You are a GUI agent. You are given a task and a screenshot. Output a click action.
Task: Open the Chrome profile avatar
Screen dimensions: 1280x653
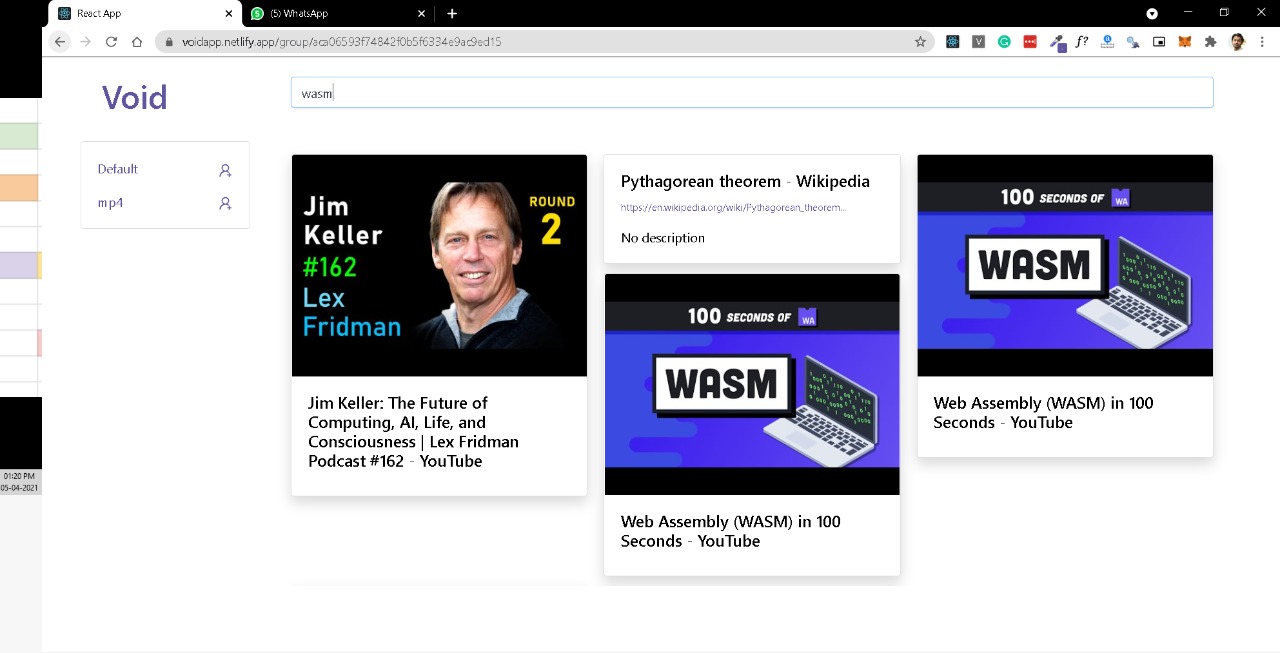coord(1237,42)
